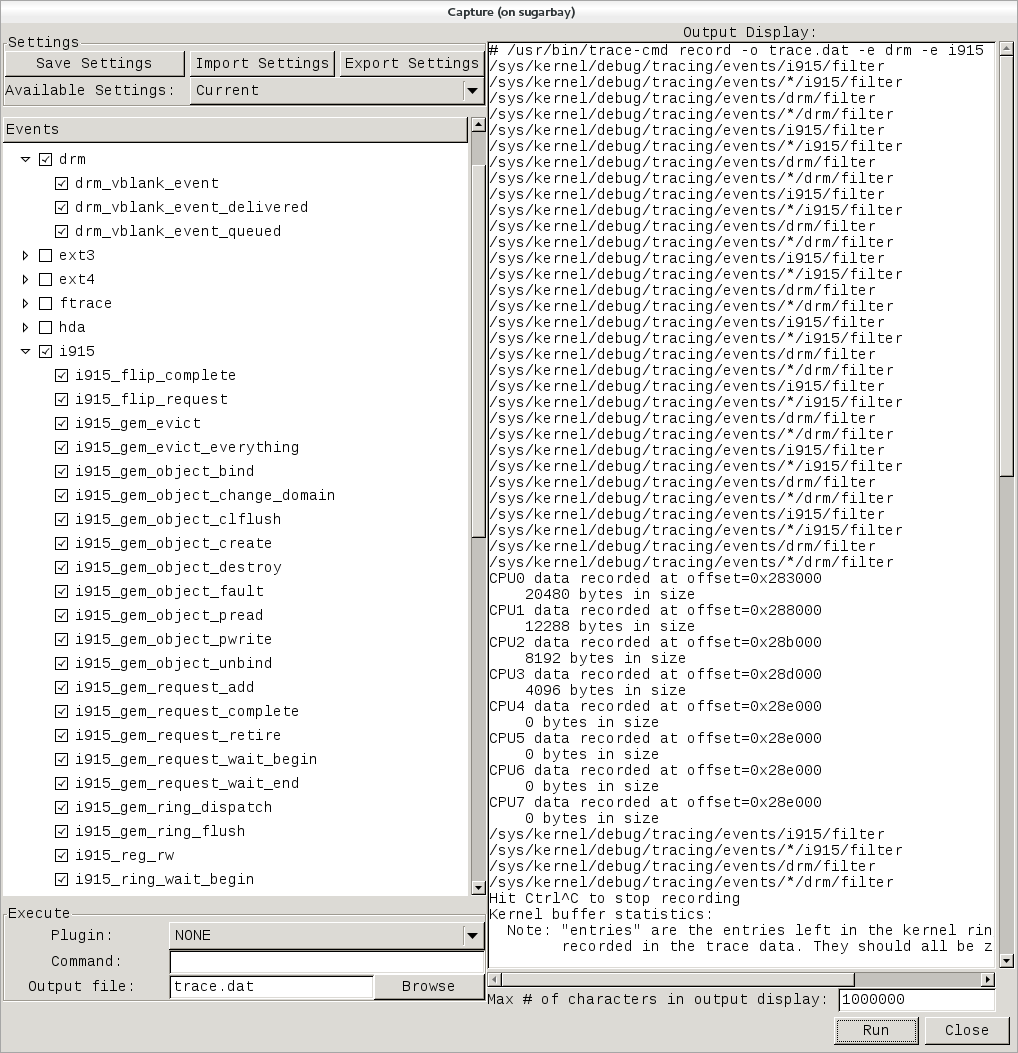This screenshot has height=1053, width=1018.
Task: Click Export Settings
Action: pyautogui.click(x=410, y=63)
